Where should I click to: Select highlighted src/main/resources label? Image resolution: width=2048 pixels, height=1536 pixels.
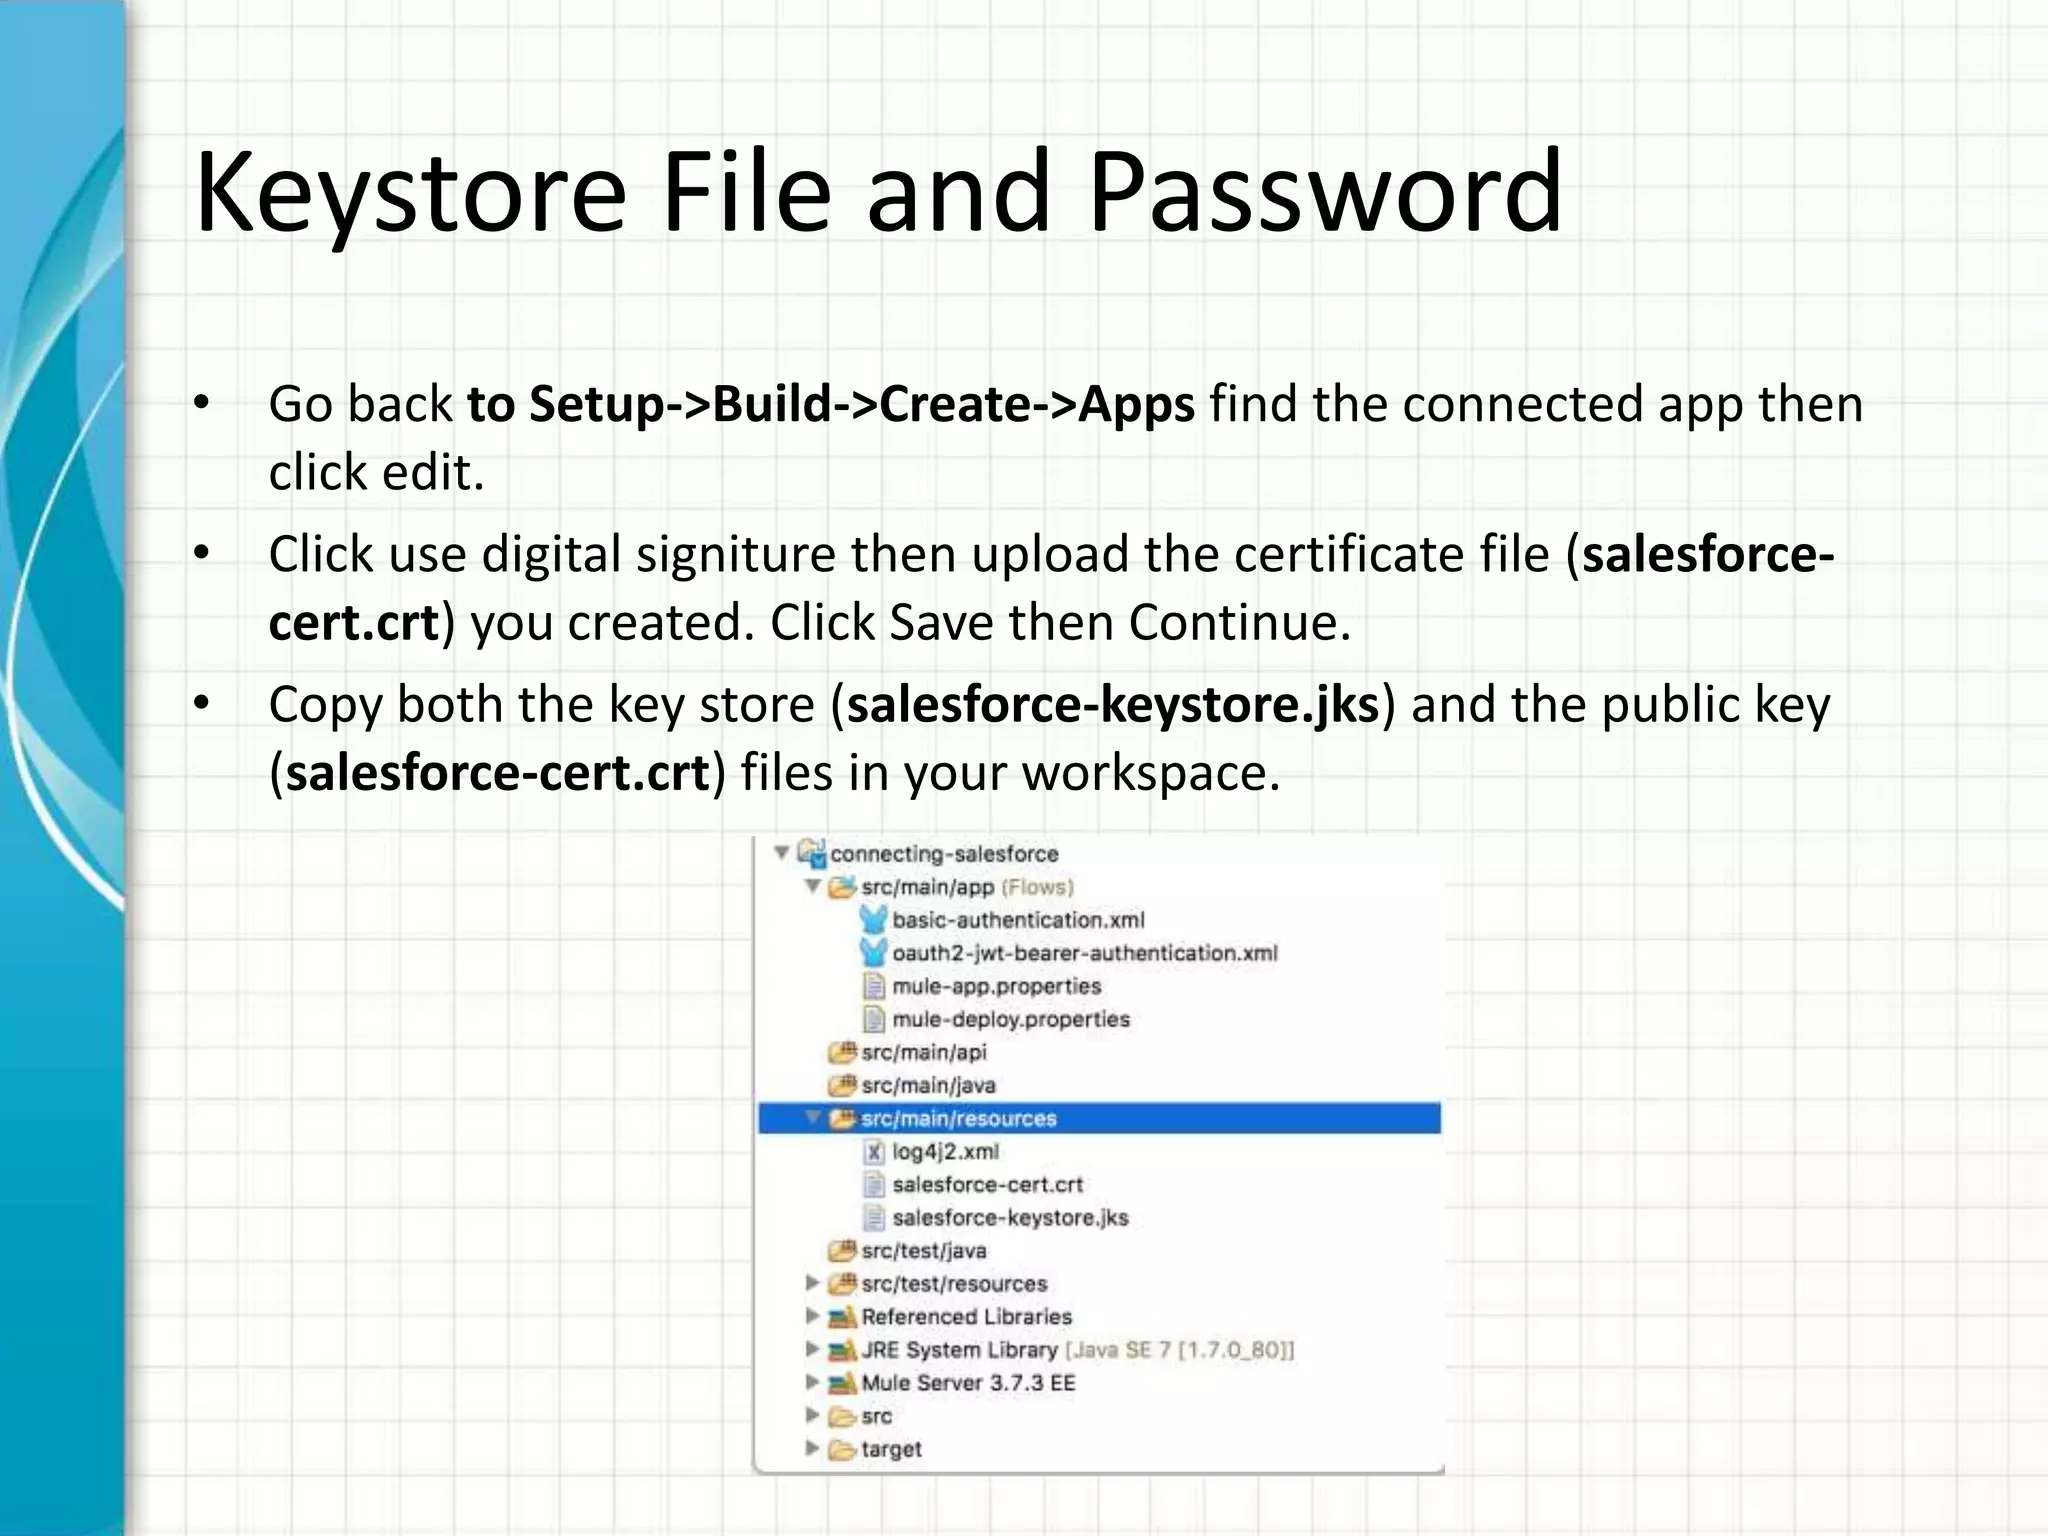coord(959,1118)
